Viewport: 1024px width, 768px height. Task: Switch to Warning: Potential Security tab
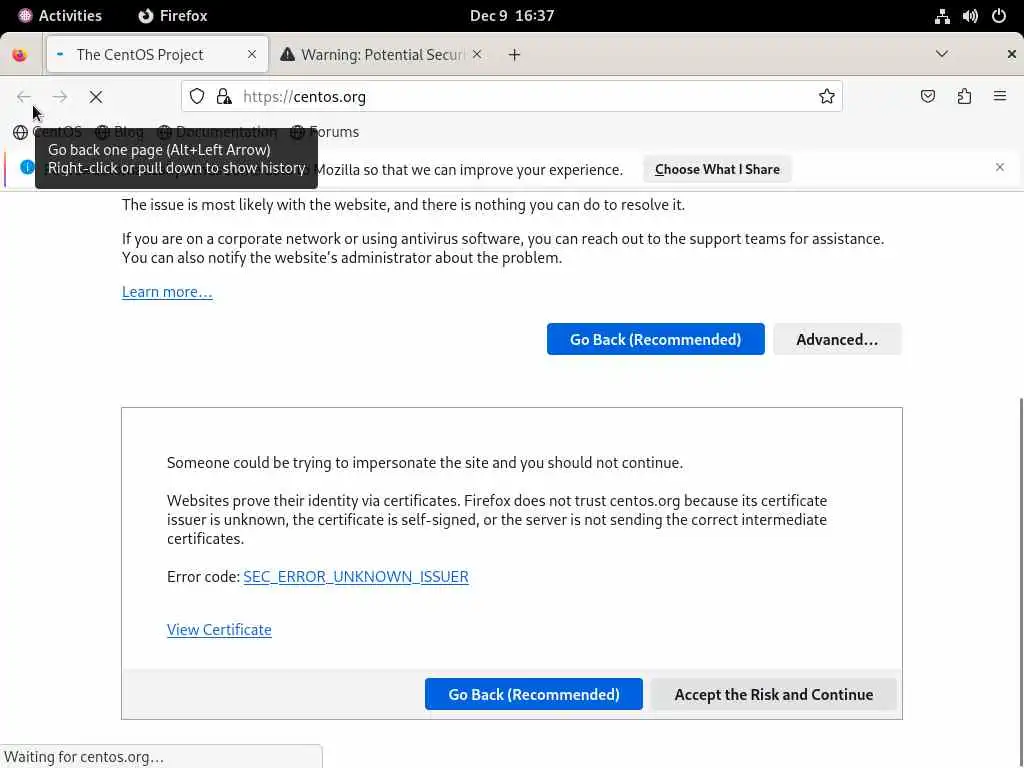click(x=382, y=54)
